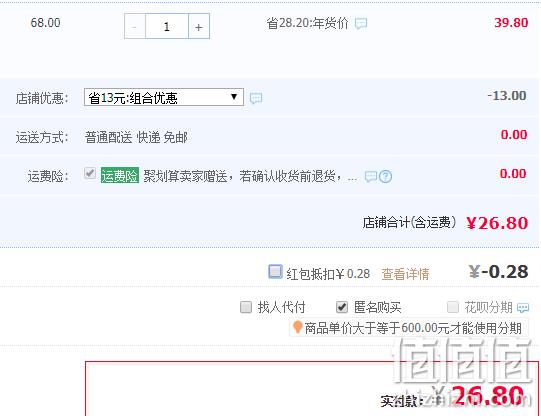Click the 花呗分期 checkbox

click(x=453, y=307)
